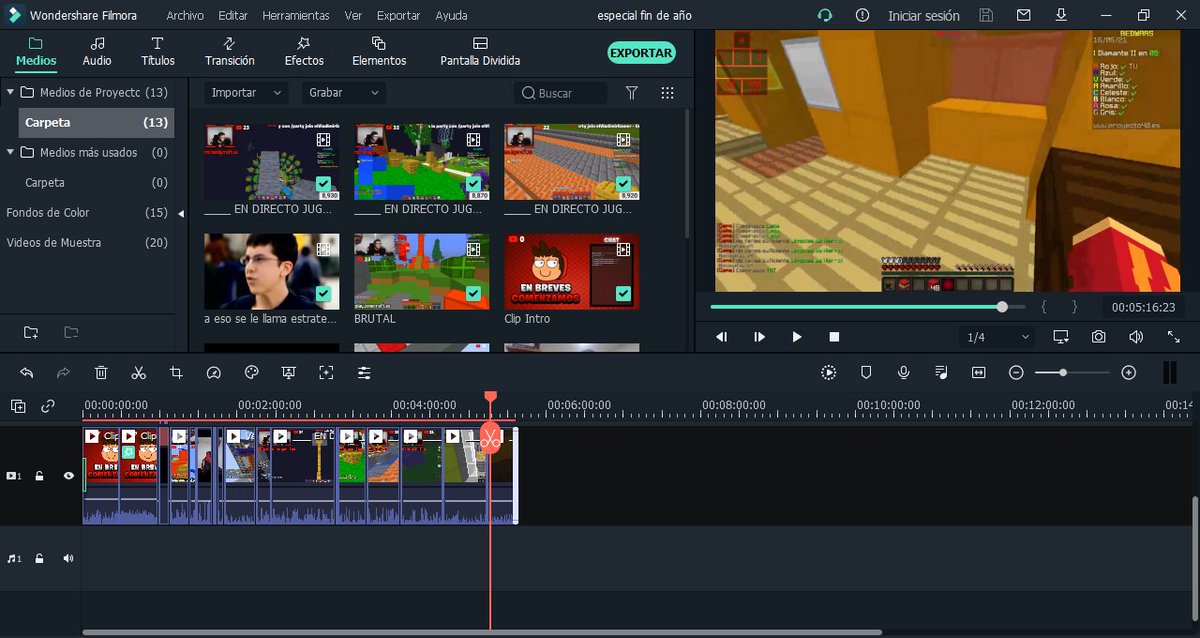This screenshot has height=638, width=1200.
Task: Play the preview video
Action: tap(796, 337)
